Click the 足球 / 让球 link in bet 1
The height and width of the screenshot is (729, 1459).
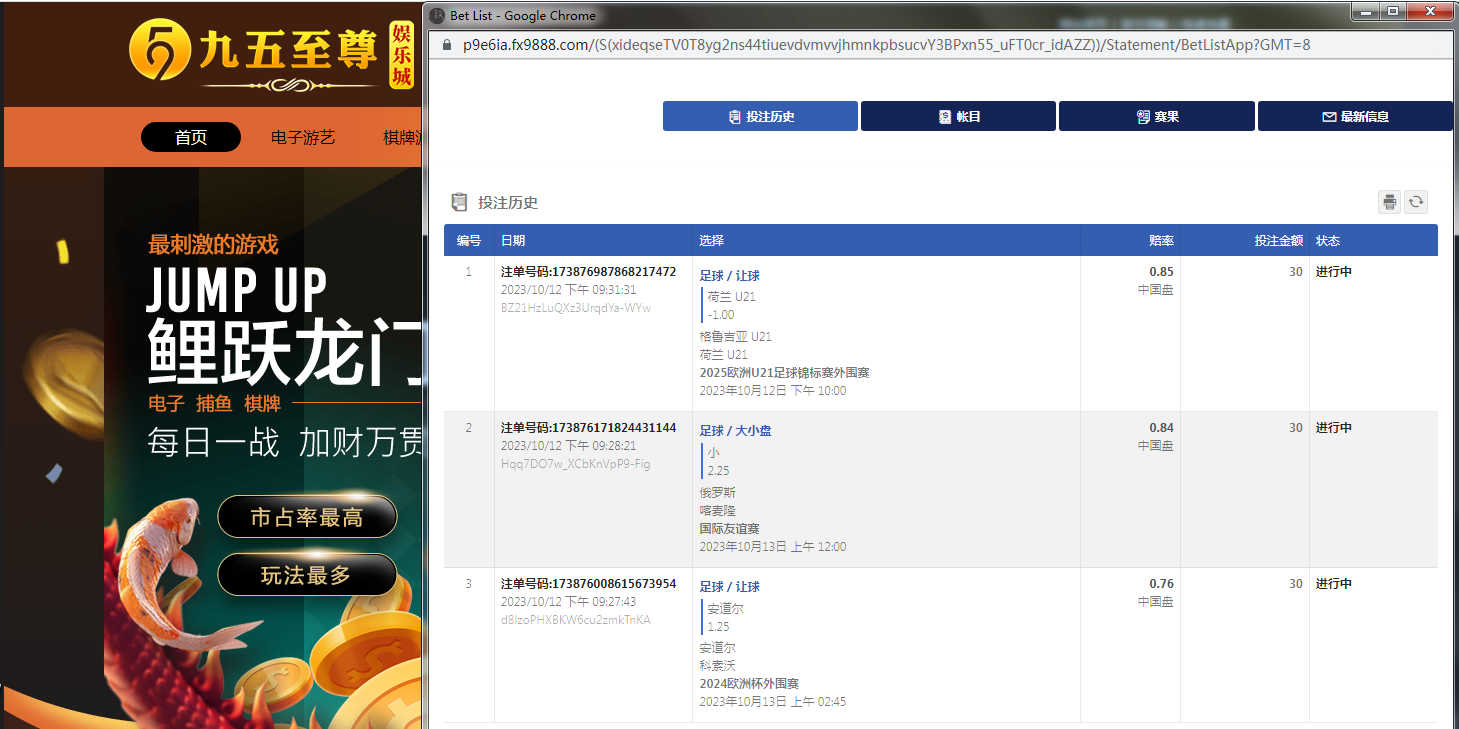click(730, 275)
